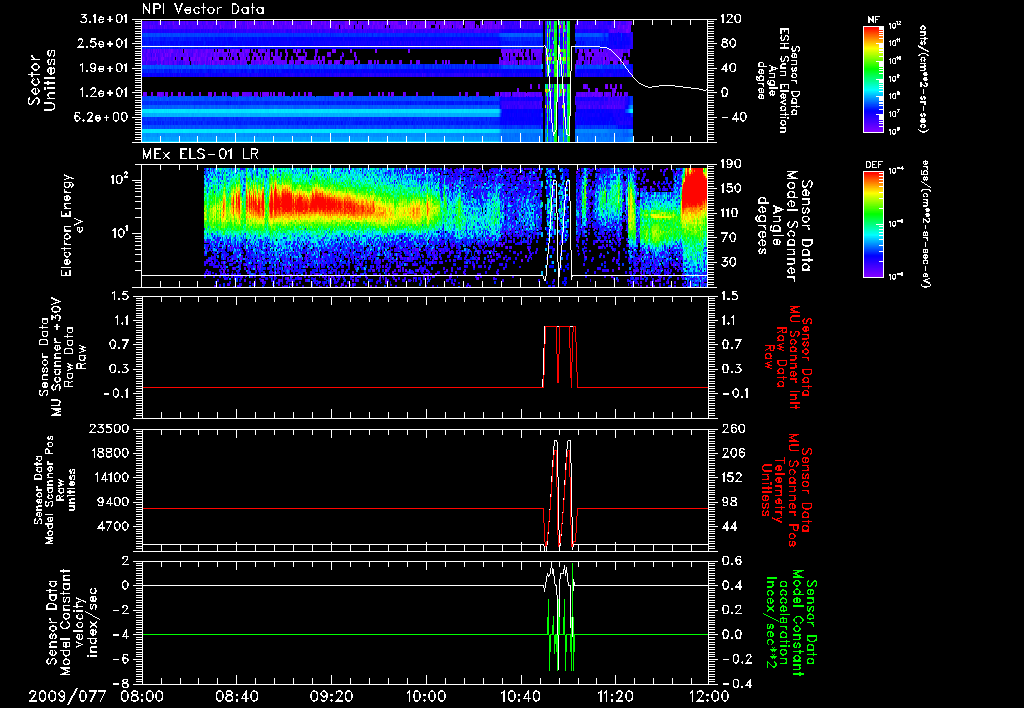Click the '3.1e+01' sector tick value
The image size is (1024, 708).
tap(105, 19)
